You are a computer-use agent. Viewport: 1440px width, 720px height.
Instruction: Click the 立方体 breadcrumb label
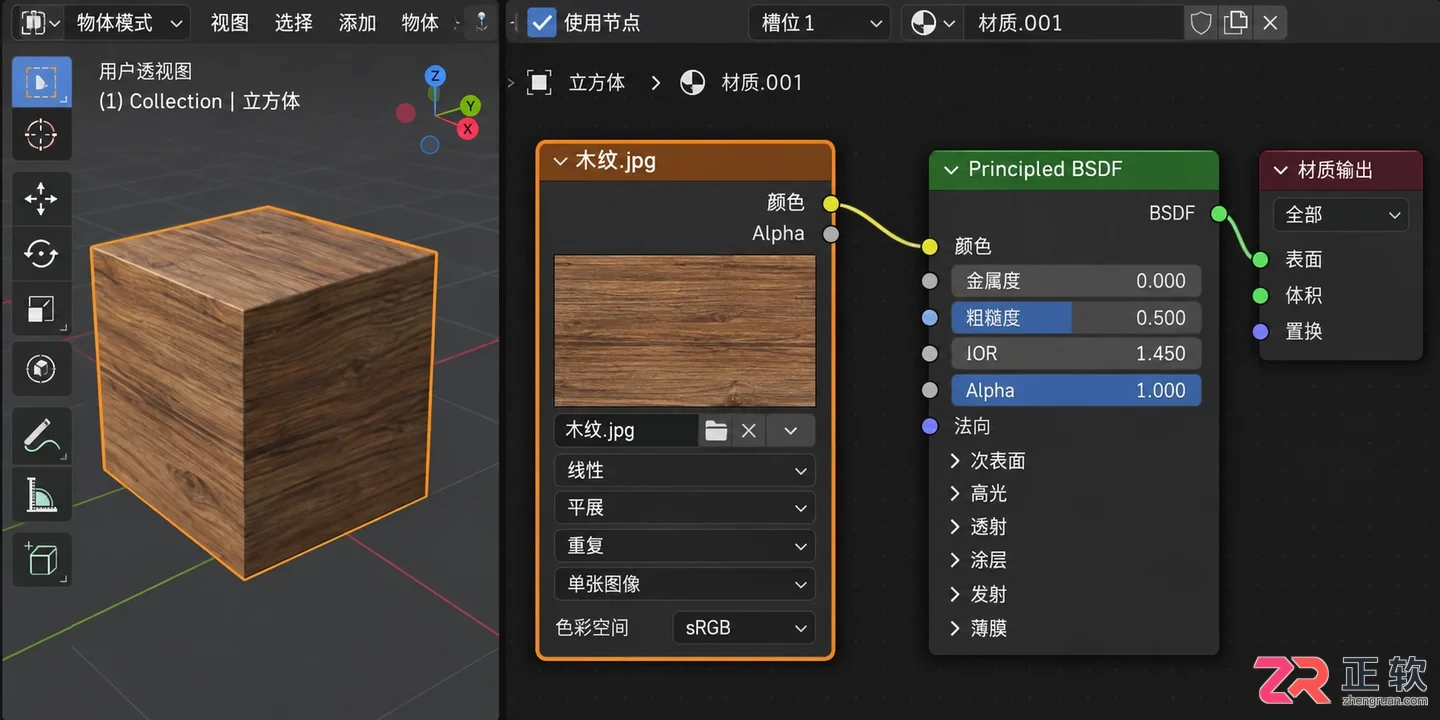point(597,82)
